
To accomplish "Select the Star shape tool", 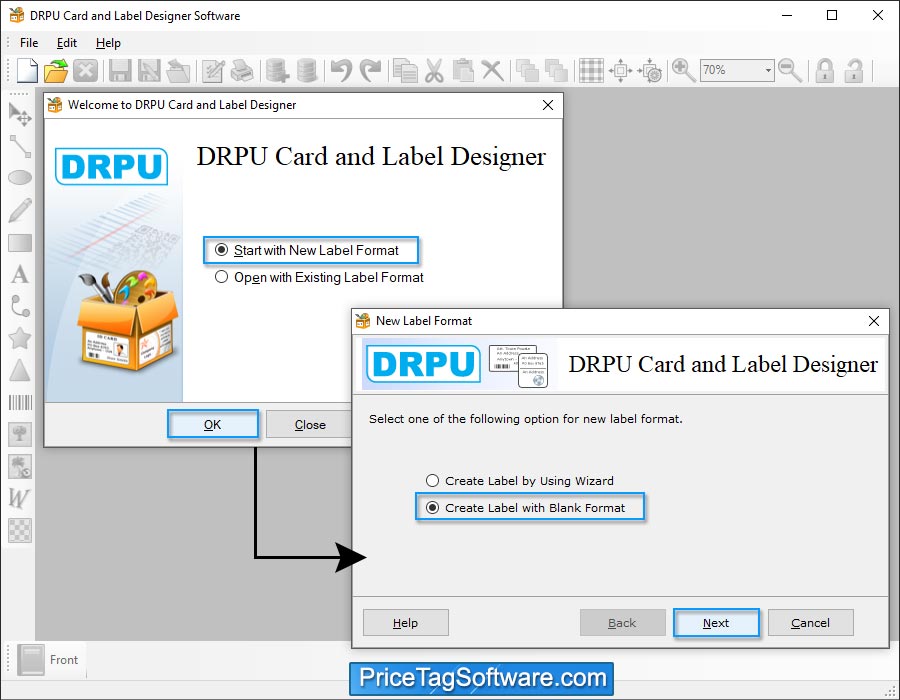I will pos(20,338).
